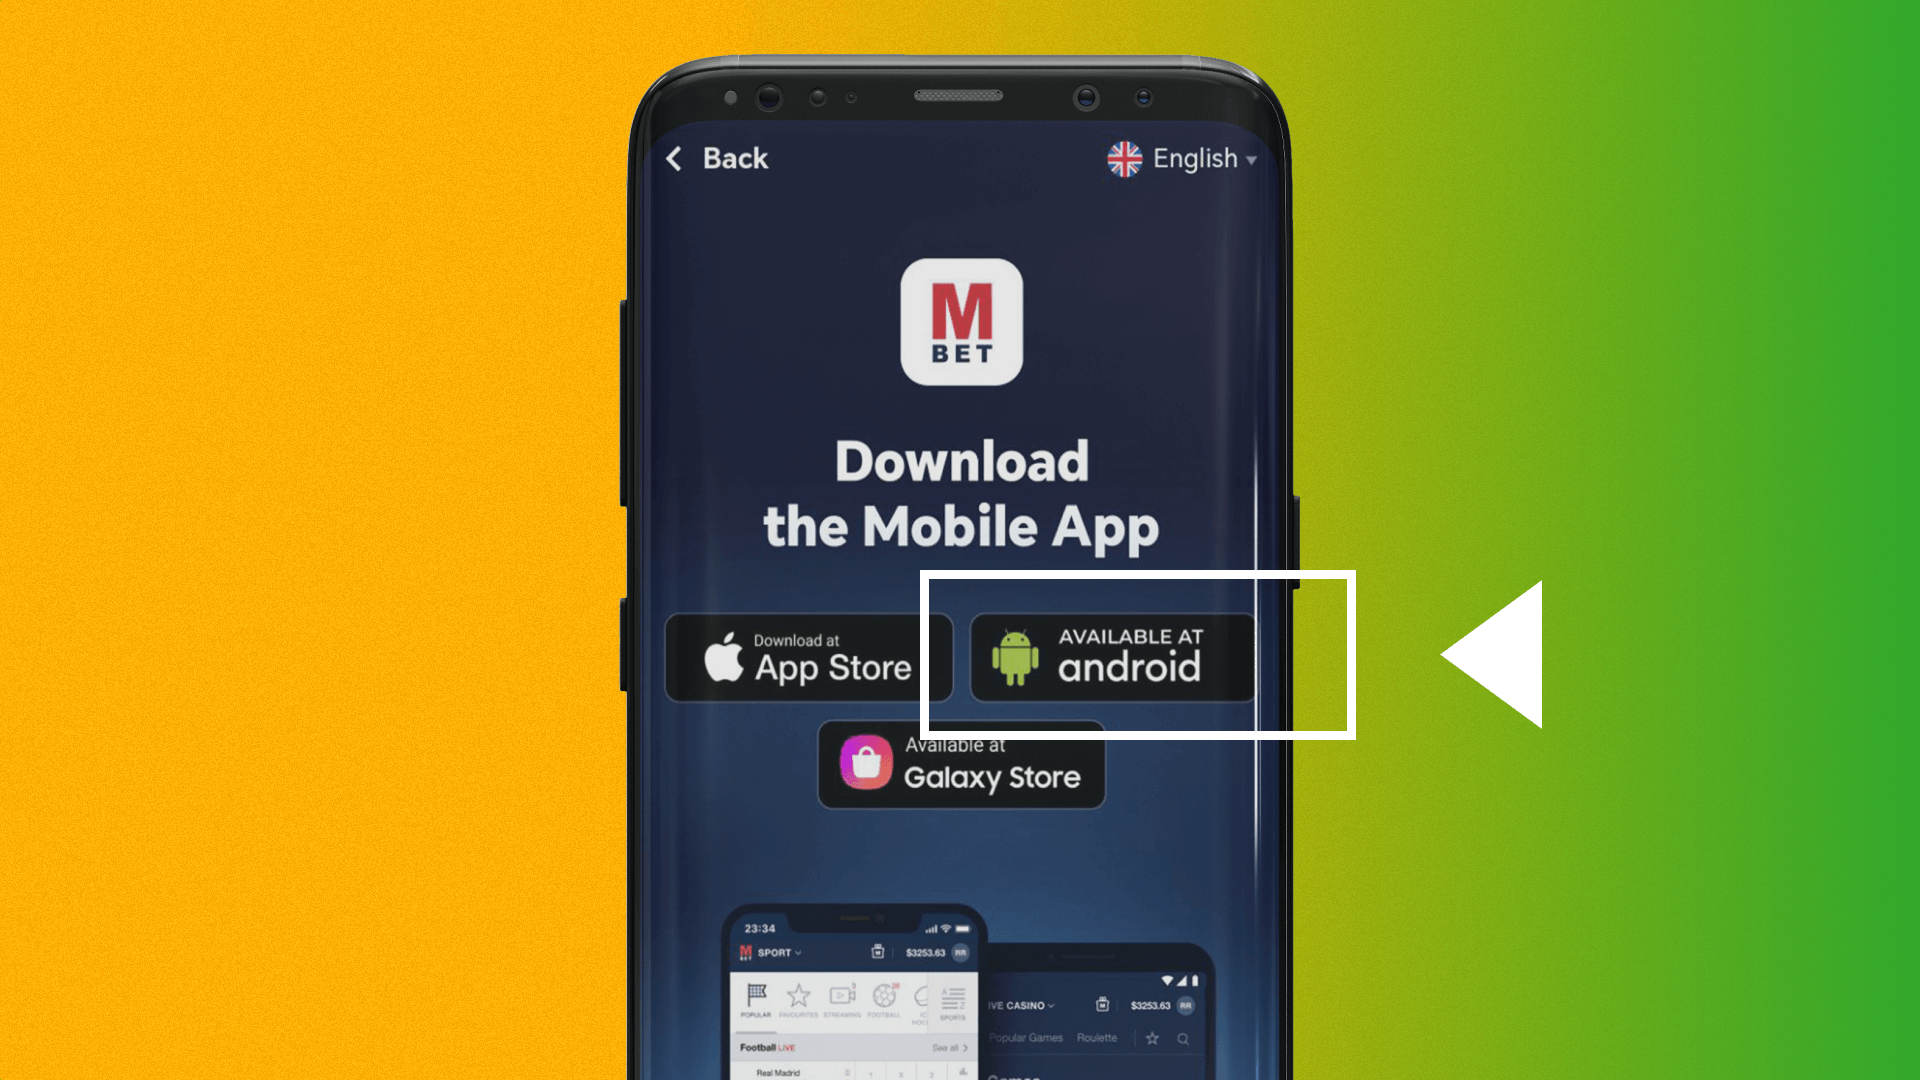Click the MBet app logo icon
The width and height of the screenshot is (1920, 1080).
(x=960, y=320)
